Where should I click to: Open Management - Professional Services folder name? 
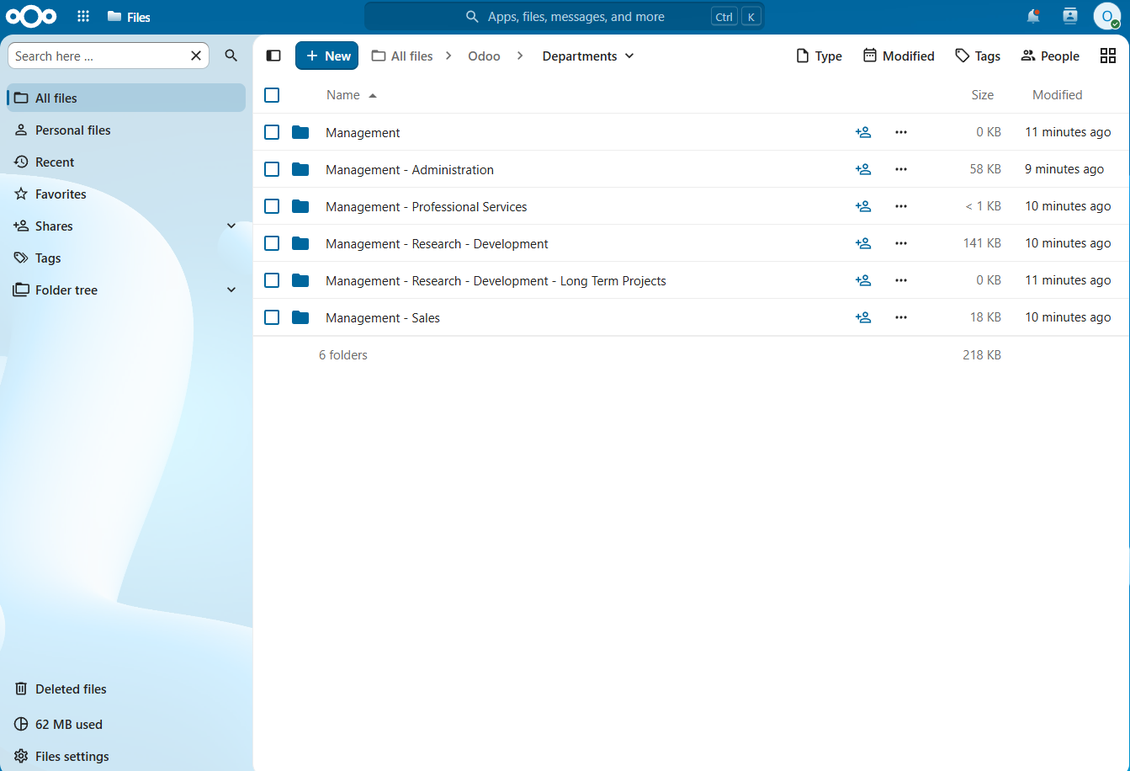pyautogui.click(x=426, y=207)
